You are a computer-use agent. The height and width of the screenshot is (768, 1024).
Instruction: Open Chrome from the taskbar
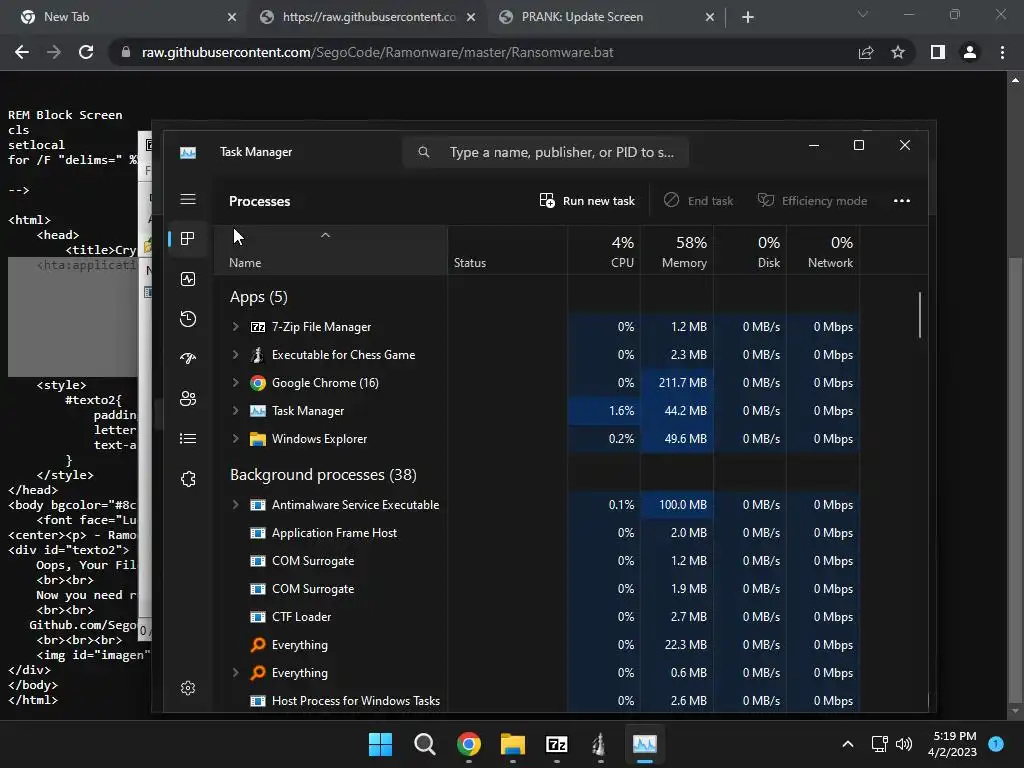tap(469, 744)
